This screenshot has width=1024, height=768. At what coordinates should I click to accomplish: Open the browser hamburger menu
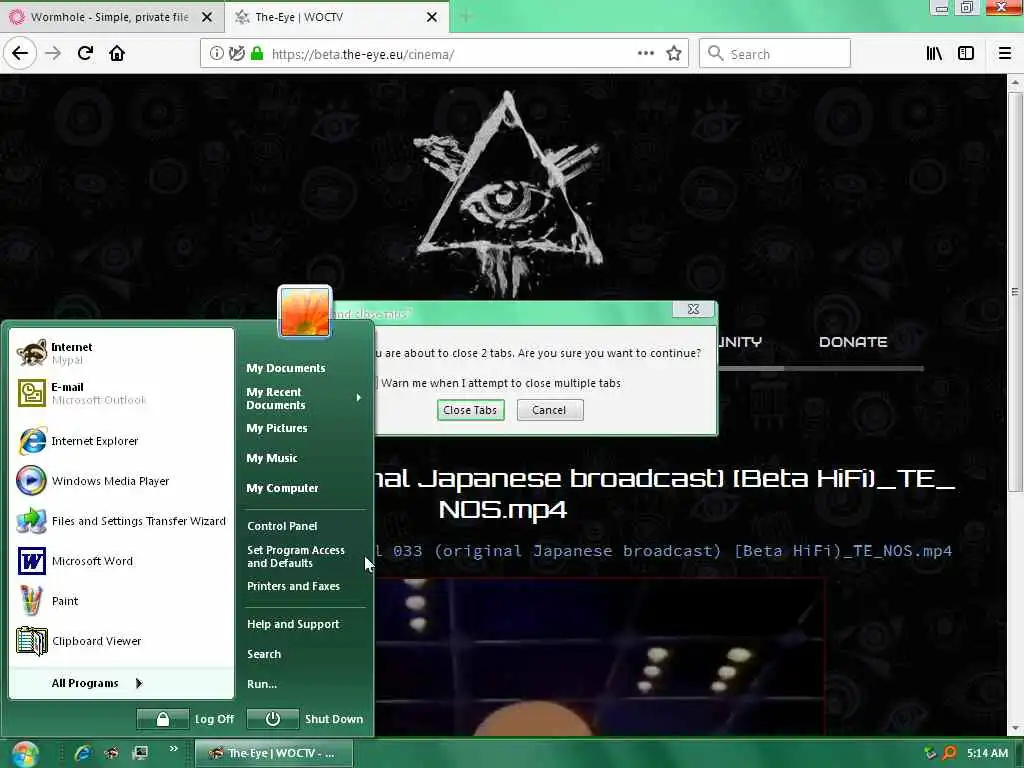pyautogui.click(x=1005, y=54)
